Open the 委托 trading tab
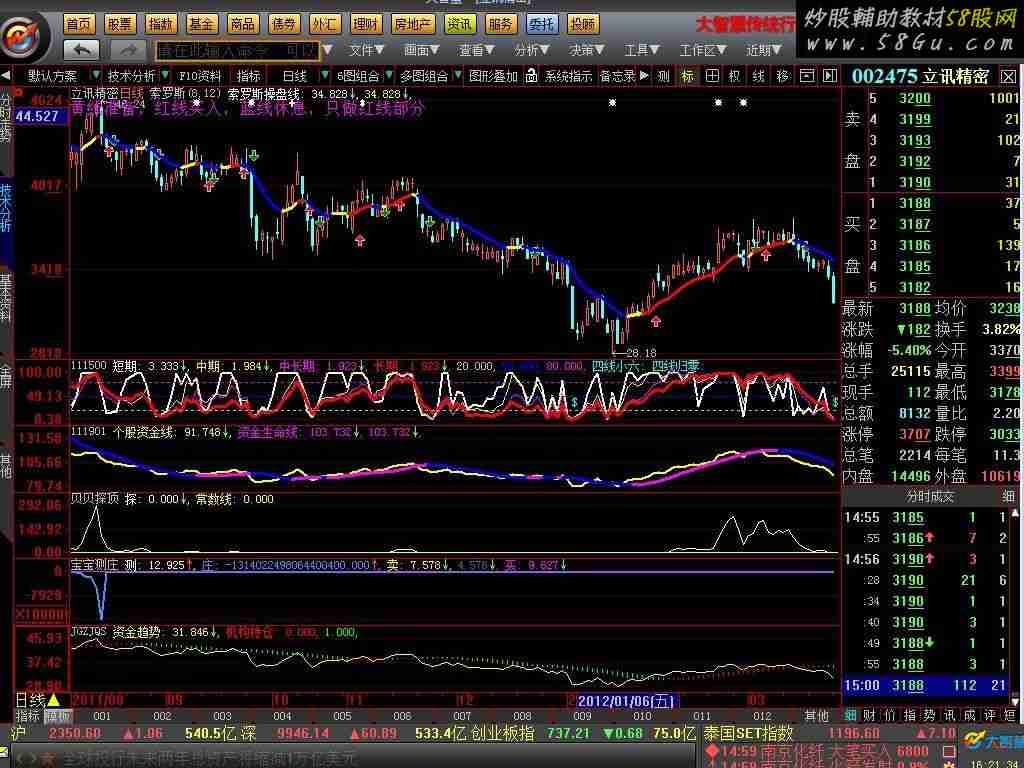 542,25
